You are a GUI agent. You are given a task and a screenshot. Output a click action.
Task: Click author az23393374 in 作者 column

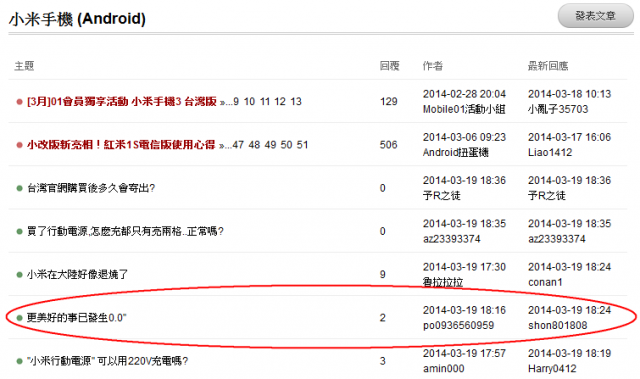pos(451,239)
